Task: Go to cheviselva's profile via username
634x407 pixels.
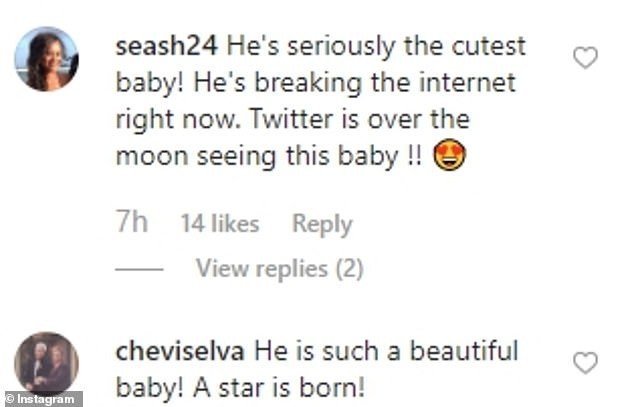Action: [180, 352]
